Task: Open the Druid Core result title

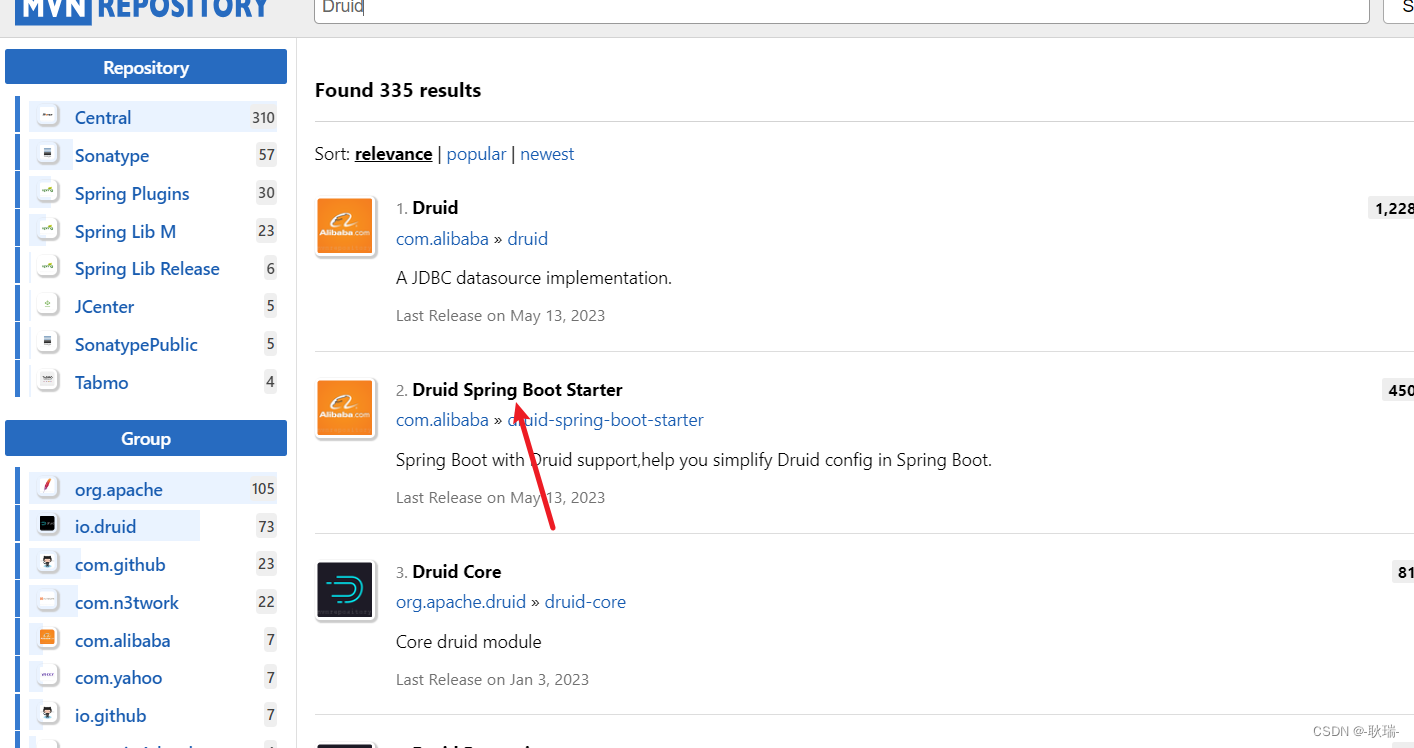Action: coord(457,572)
